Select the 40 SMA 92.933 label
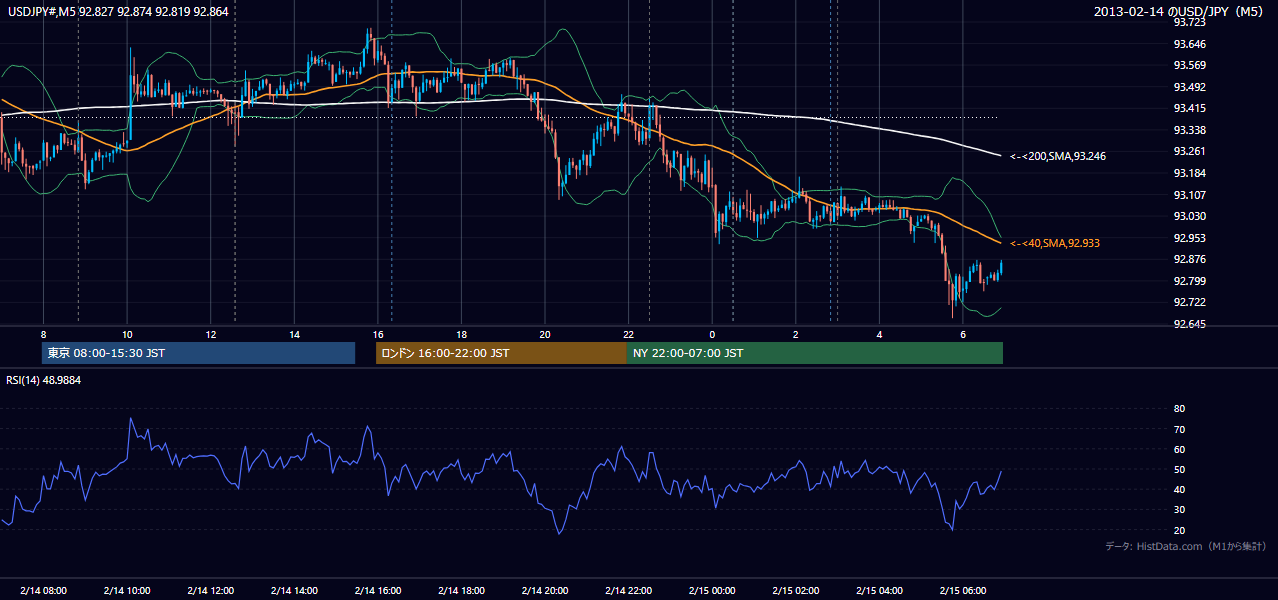Image resolution: width=1278 pixels, height=600 pixels. 1055,243
